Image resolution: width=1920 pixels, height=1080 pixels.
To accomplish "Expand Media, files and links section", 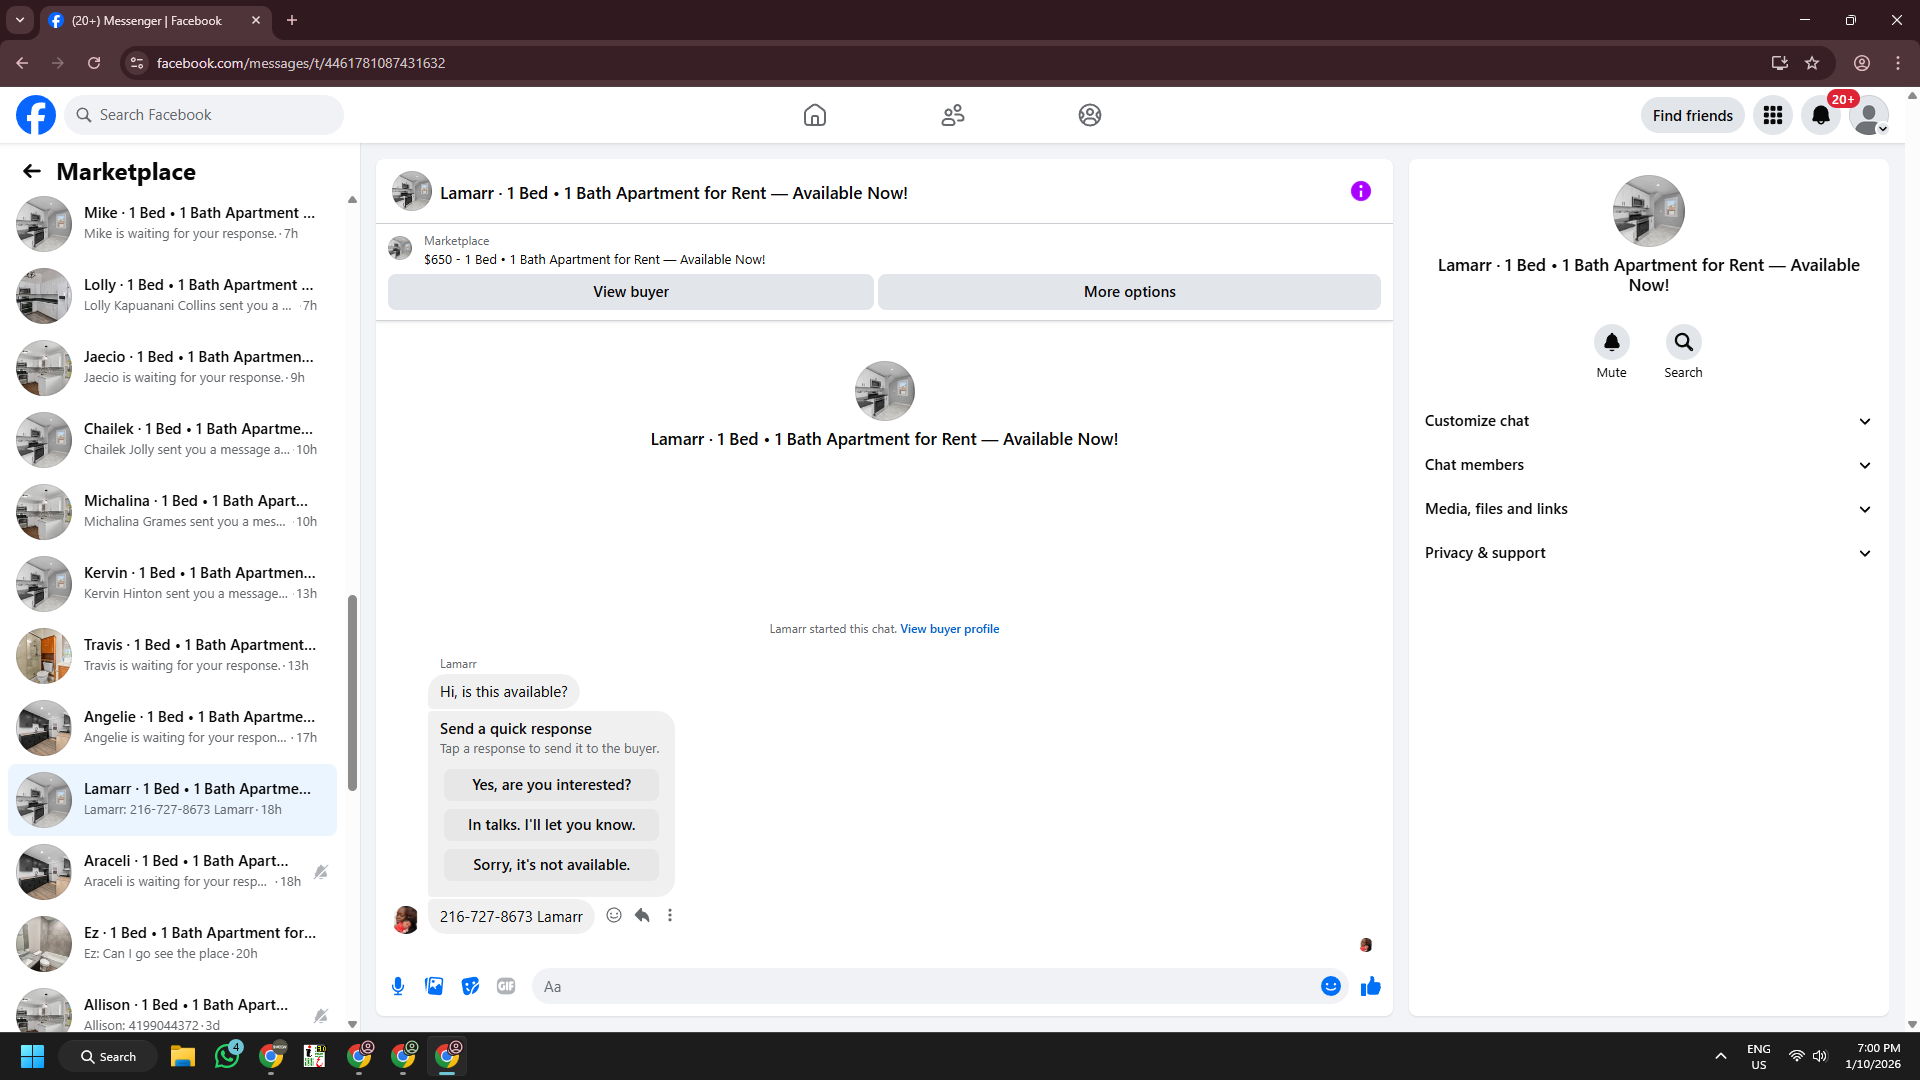I will click(1647, 509).
